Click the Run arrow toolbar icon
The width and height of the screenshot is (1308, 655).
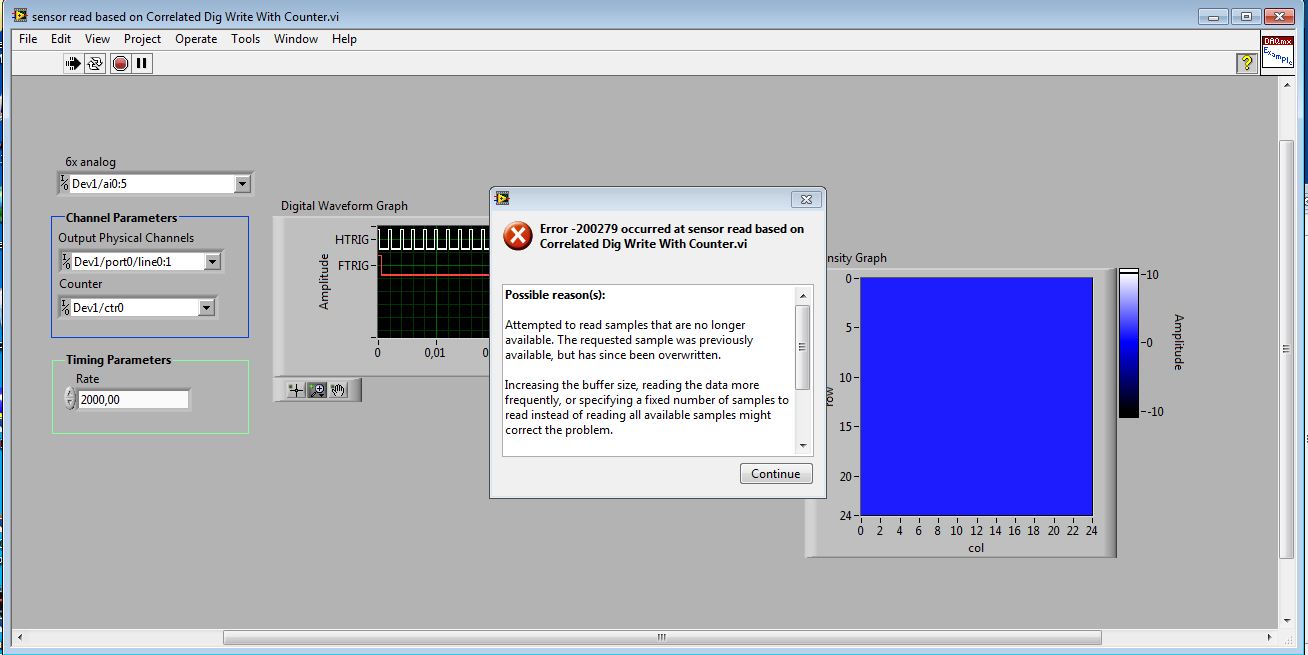click(x=73, y=64)
